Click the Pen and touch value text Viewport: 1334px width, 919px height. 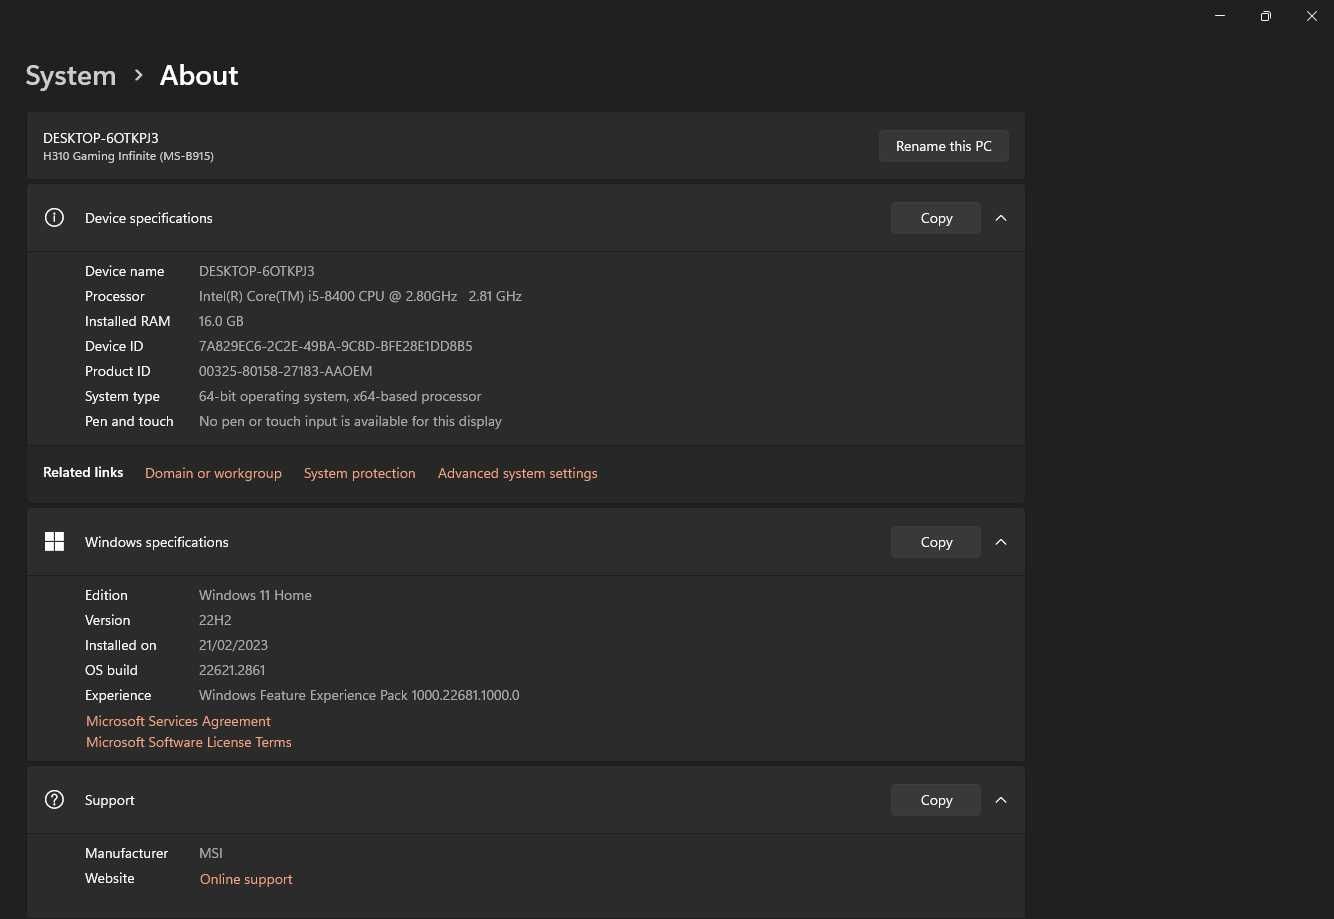click(x=350, y=421)
